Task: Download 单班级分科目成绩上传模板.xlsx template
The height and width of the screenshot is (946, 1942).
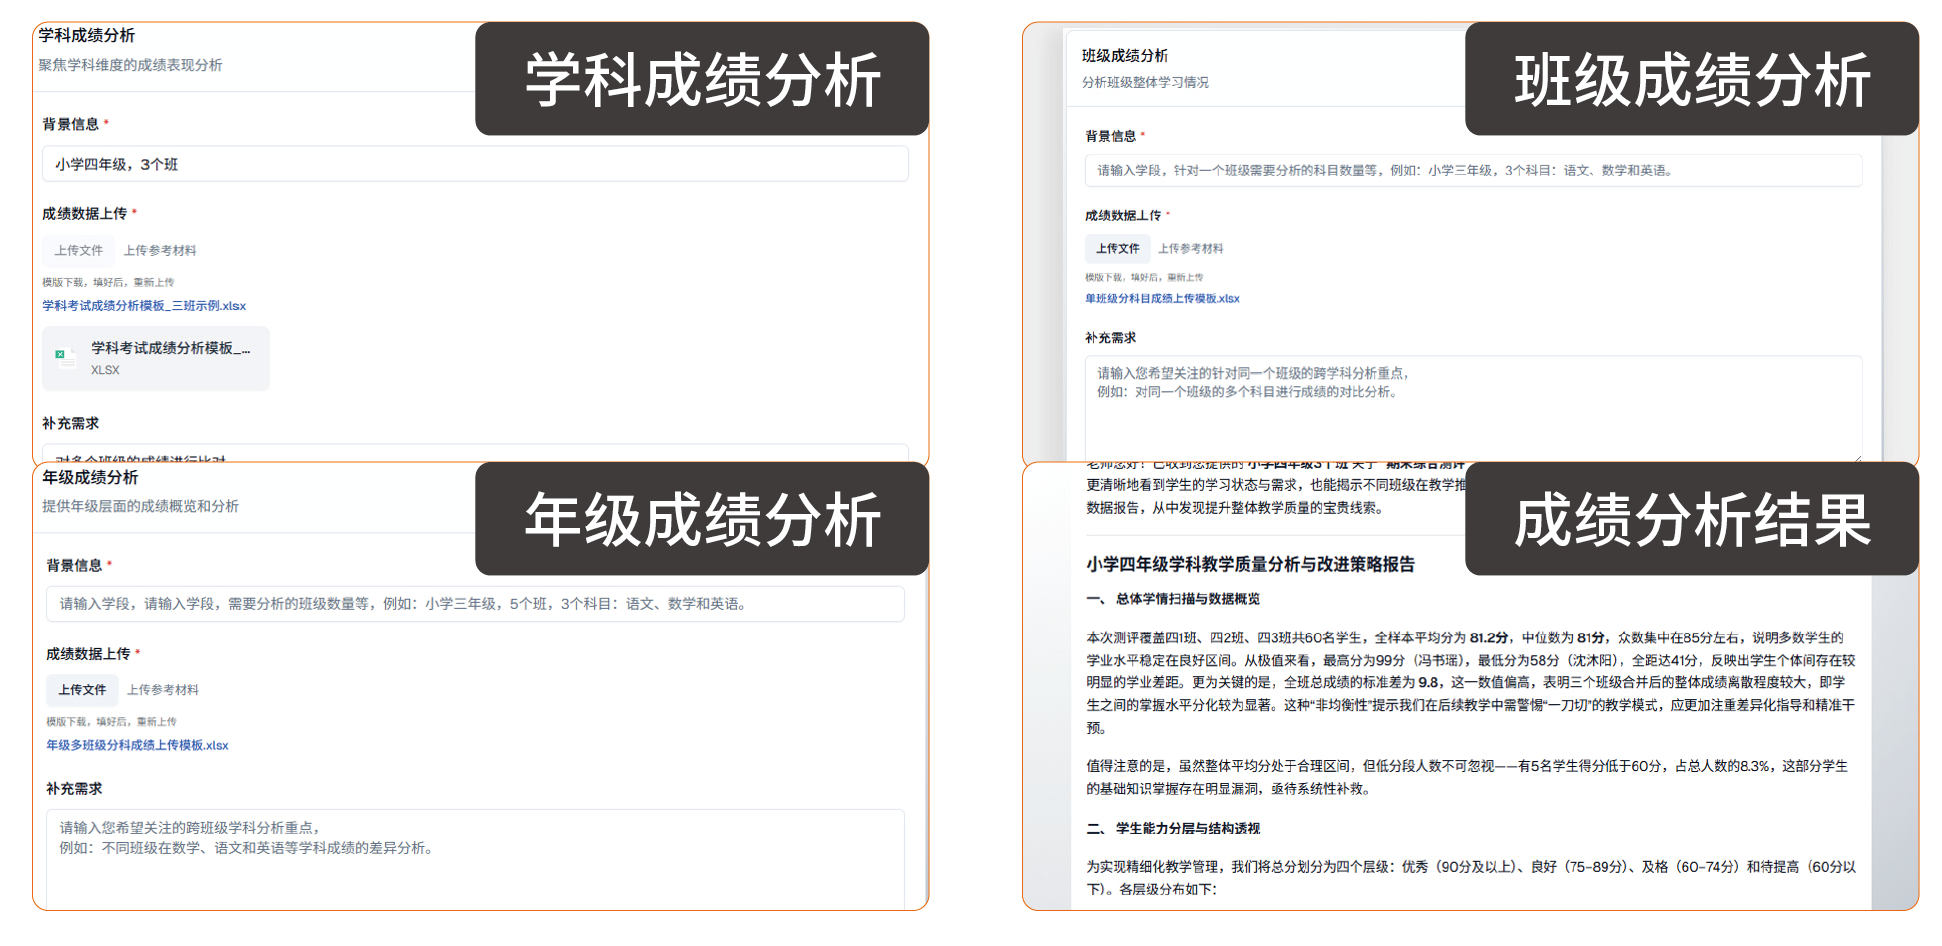Action: click(x=1162, y=298)
